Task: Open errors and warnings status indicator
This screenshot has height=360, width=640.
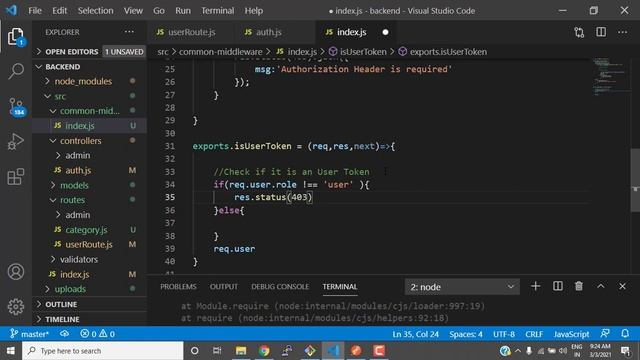Action: 98,334
